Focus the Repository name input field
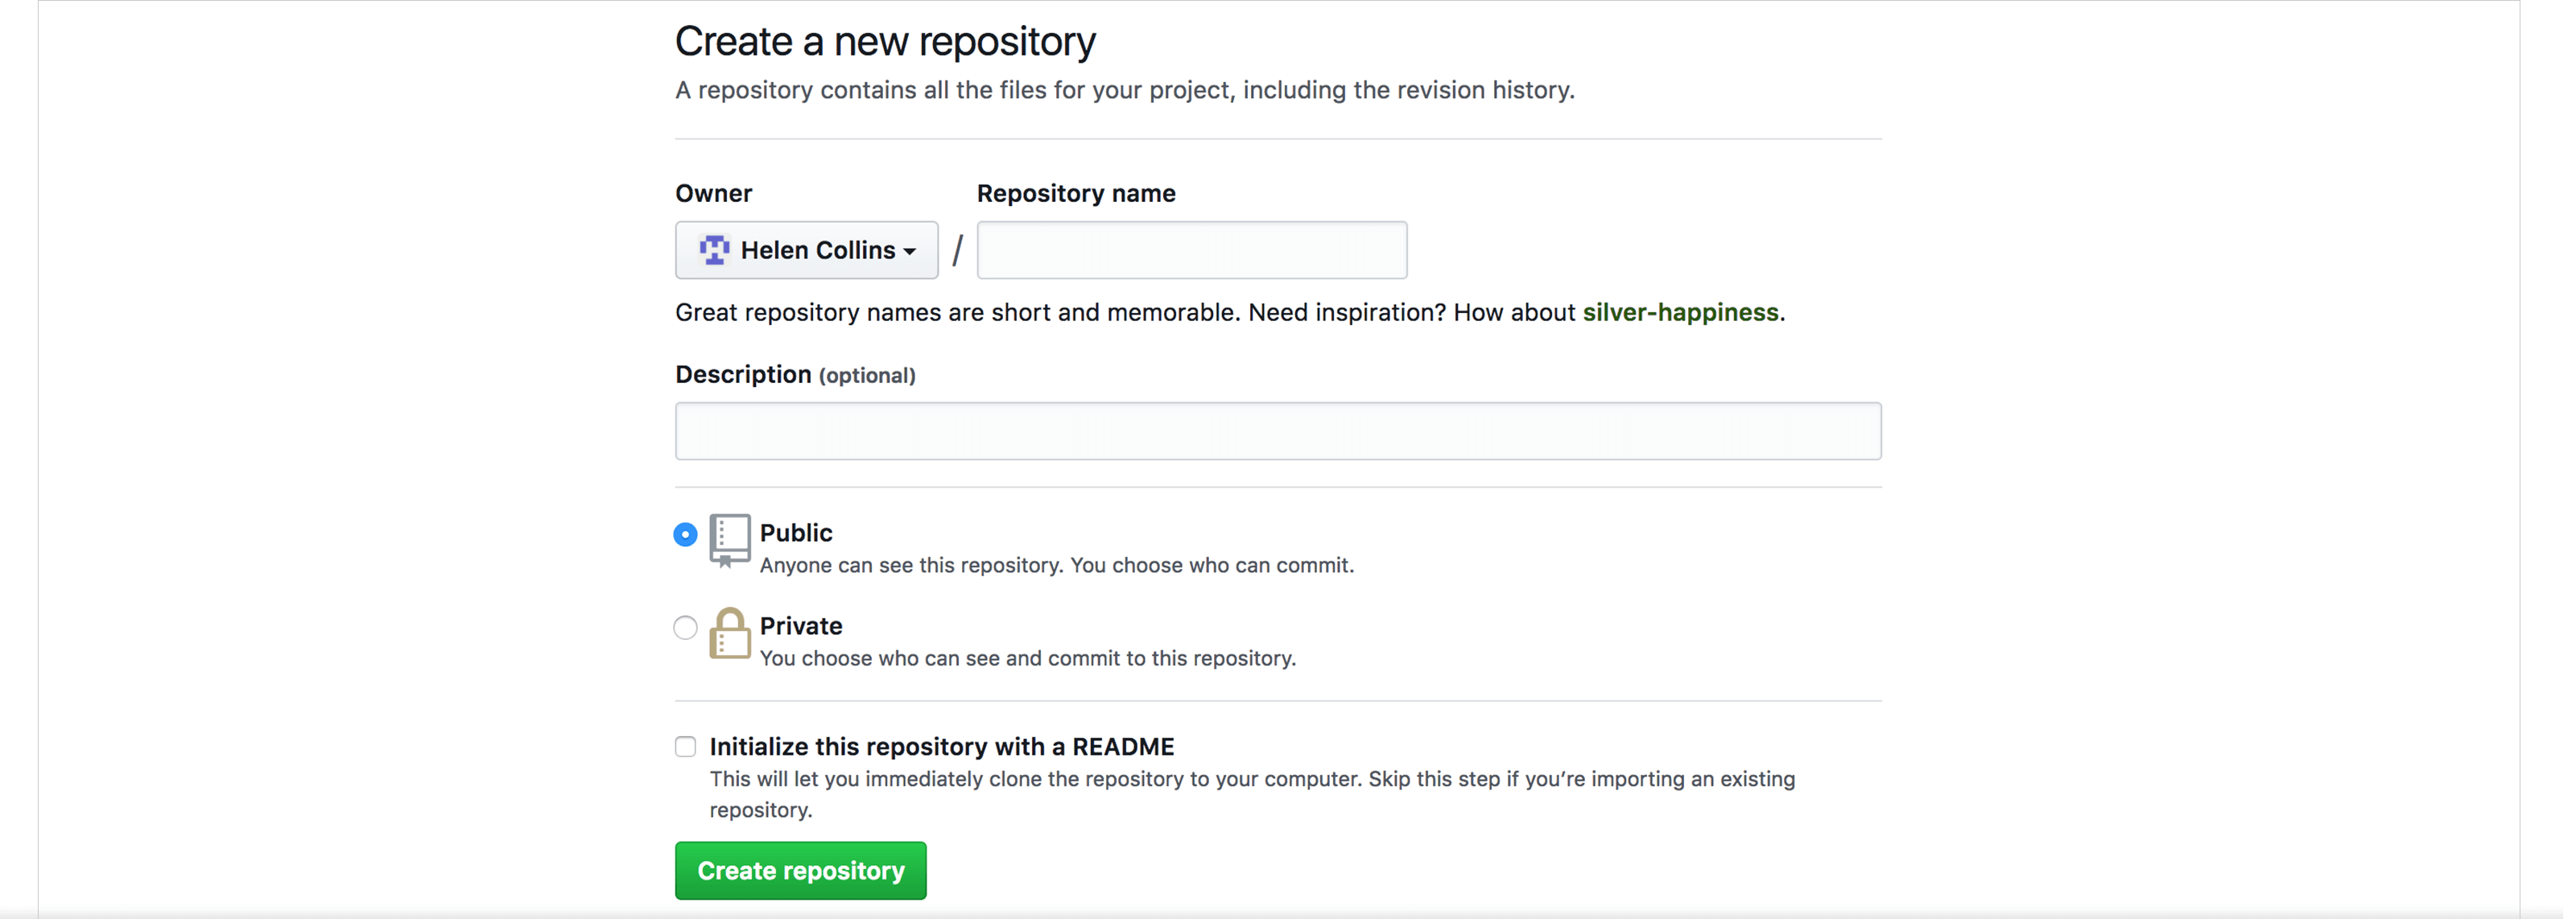Image resolution: width=2576 pixels, height=919 pixels. (x=1191, y=250)
